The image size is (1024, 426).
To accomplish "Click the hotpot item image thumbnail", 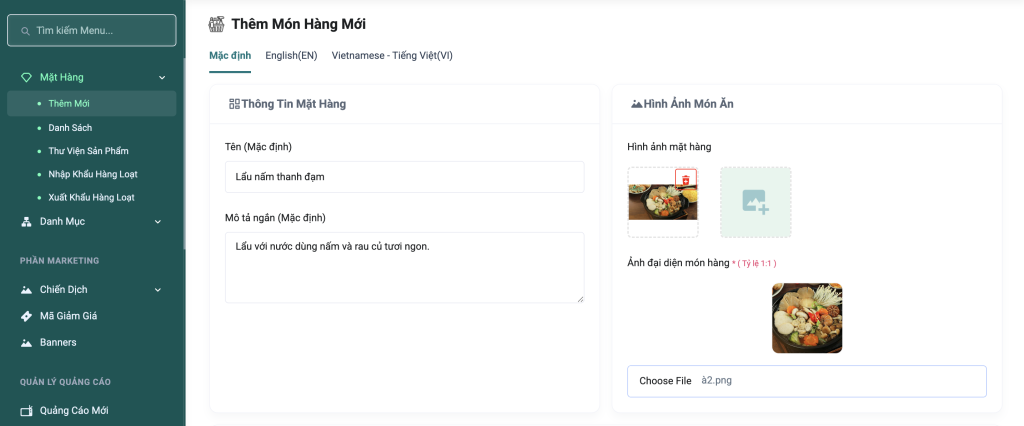I will 662,202.
